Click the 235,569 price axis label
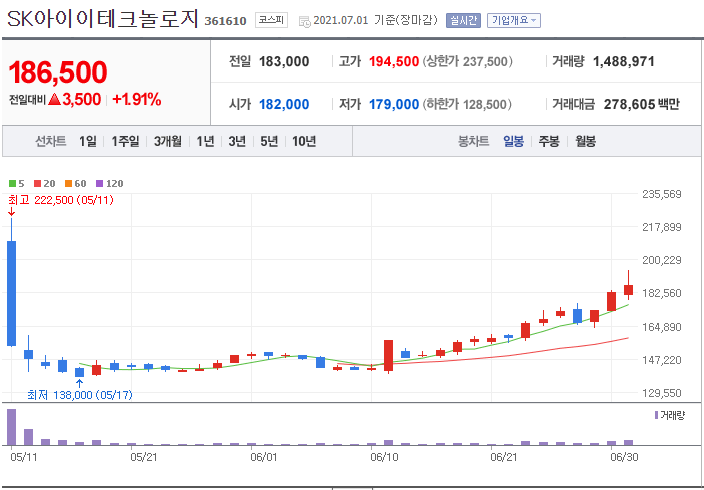Image resolution: width=704 pixels, height=490 pixels. (x=662, y=194)
